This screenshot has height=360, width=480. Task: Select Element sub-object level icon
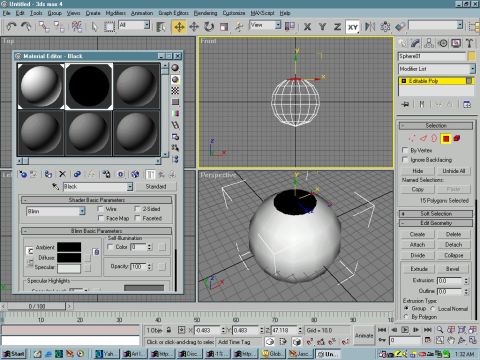coord(457,138)
